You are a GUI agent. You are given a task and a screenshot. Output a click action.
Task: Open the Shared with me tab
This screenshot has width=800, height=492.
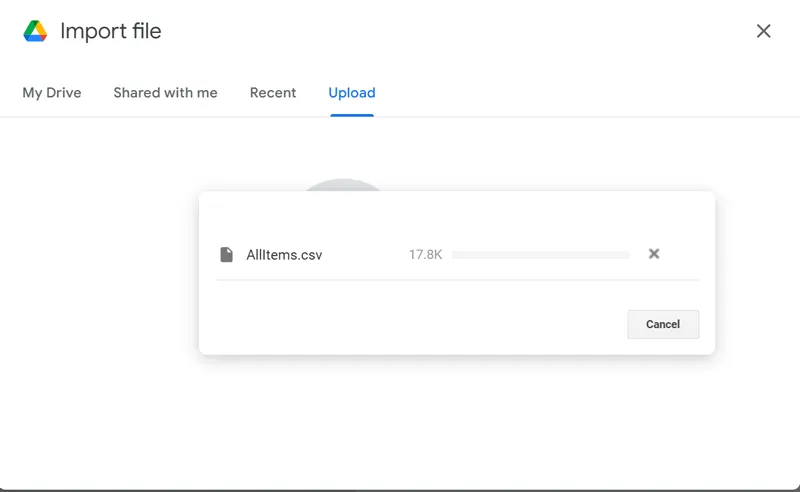point(165,93)
